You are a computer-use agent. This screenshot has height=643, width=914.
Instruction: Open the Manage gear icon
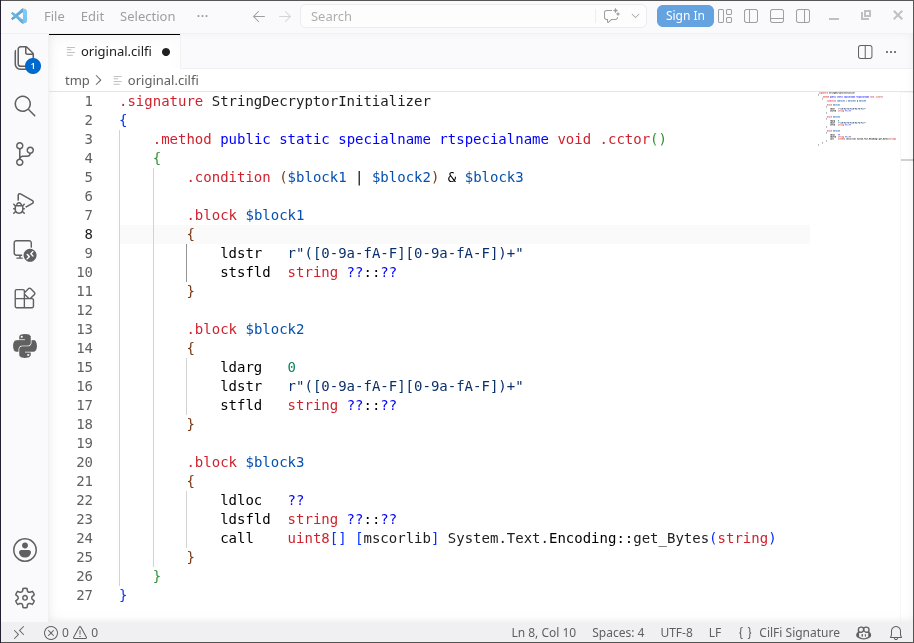coord(24,598)
